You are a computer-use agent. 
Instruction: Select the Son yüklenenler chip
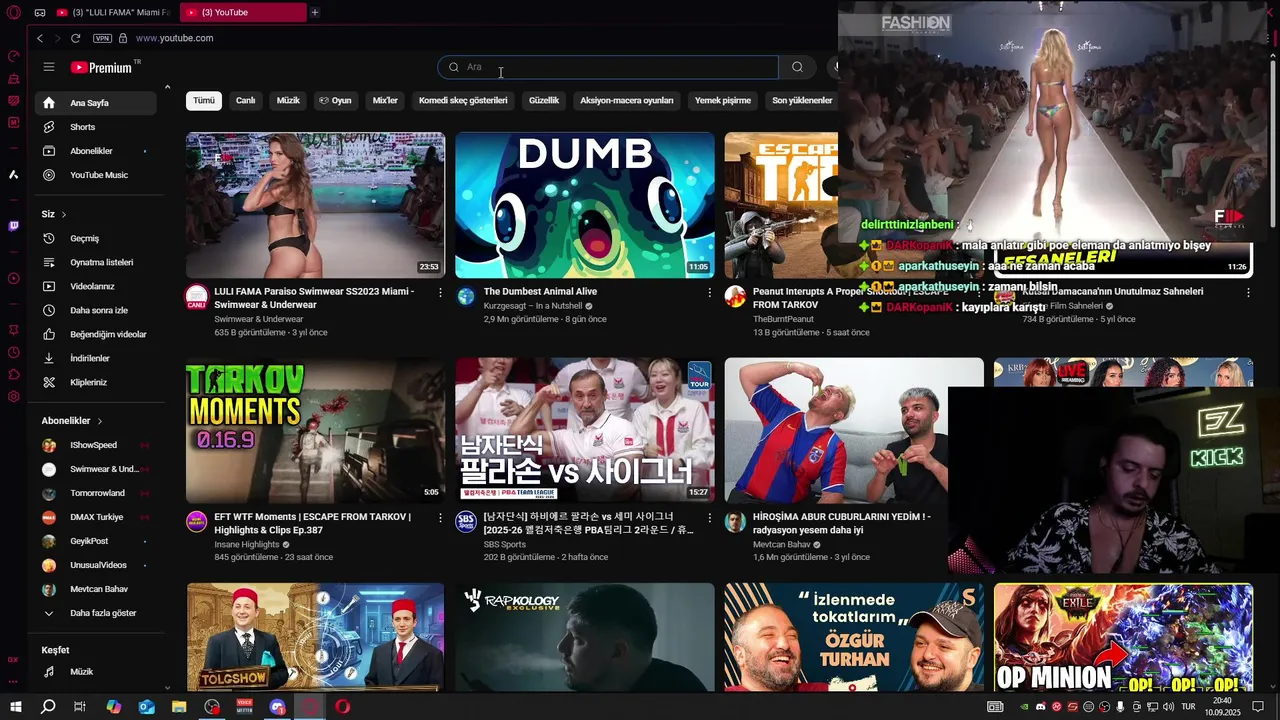tap(802, 100)
